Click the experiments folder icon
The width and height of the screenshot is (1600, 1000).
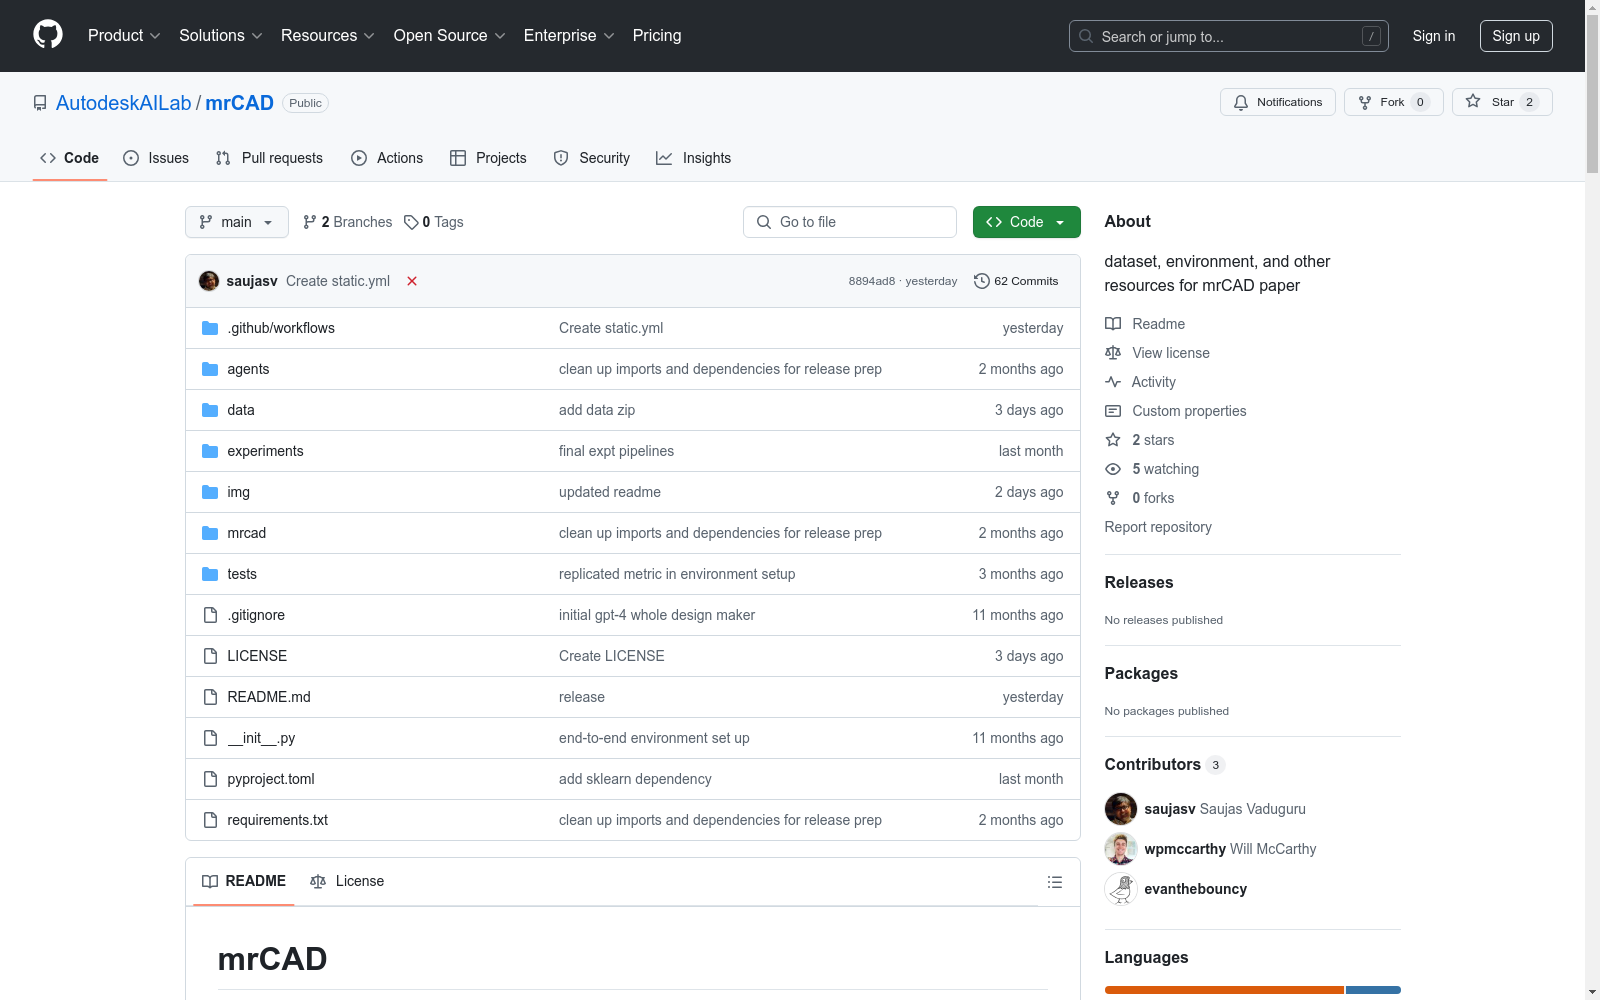click(210, 451)
